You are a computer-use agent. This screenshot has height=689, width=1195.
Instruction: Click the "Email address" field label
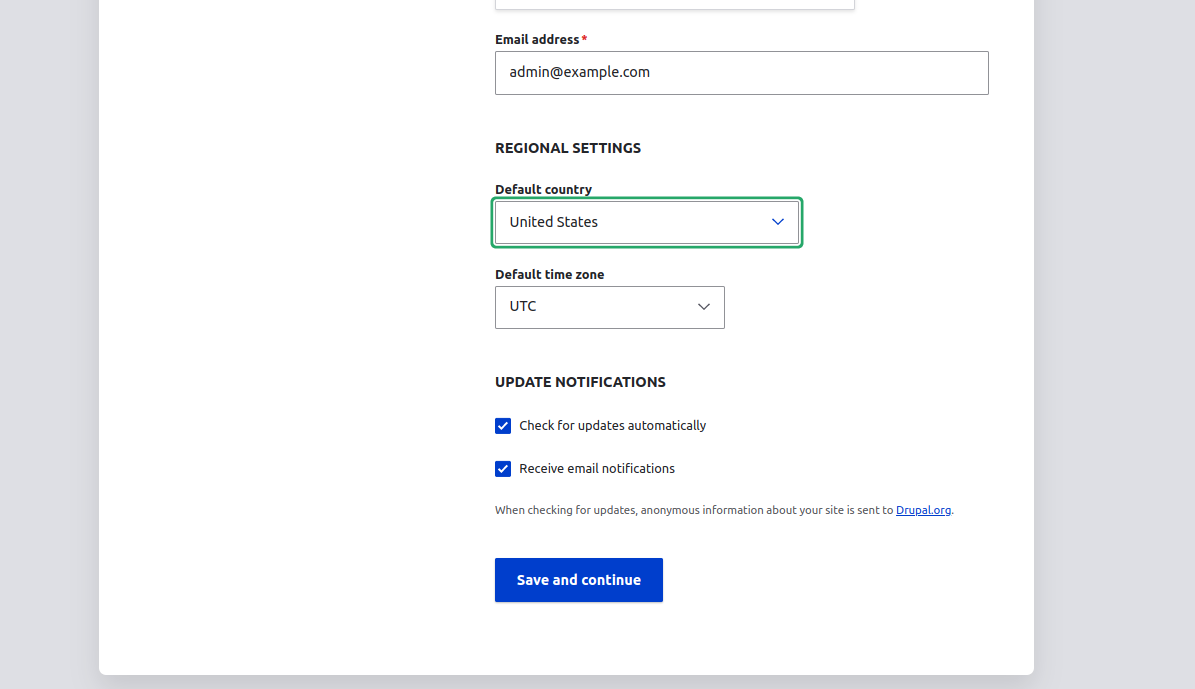(537, 39)
